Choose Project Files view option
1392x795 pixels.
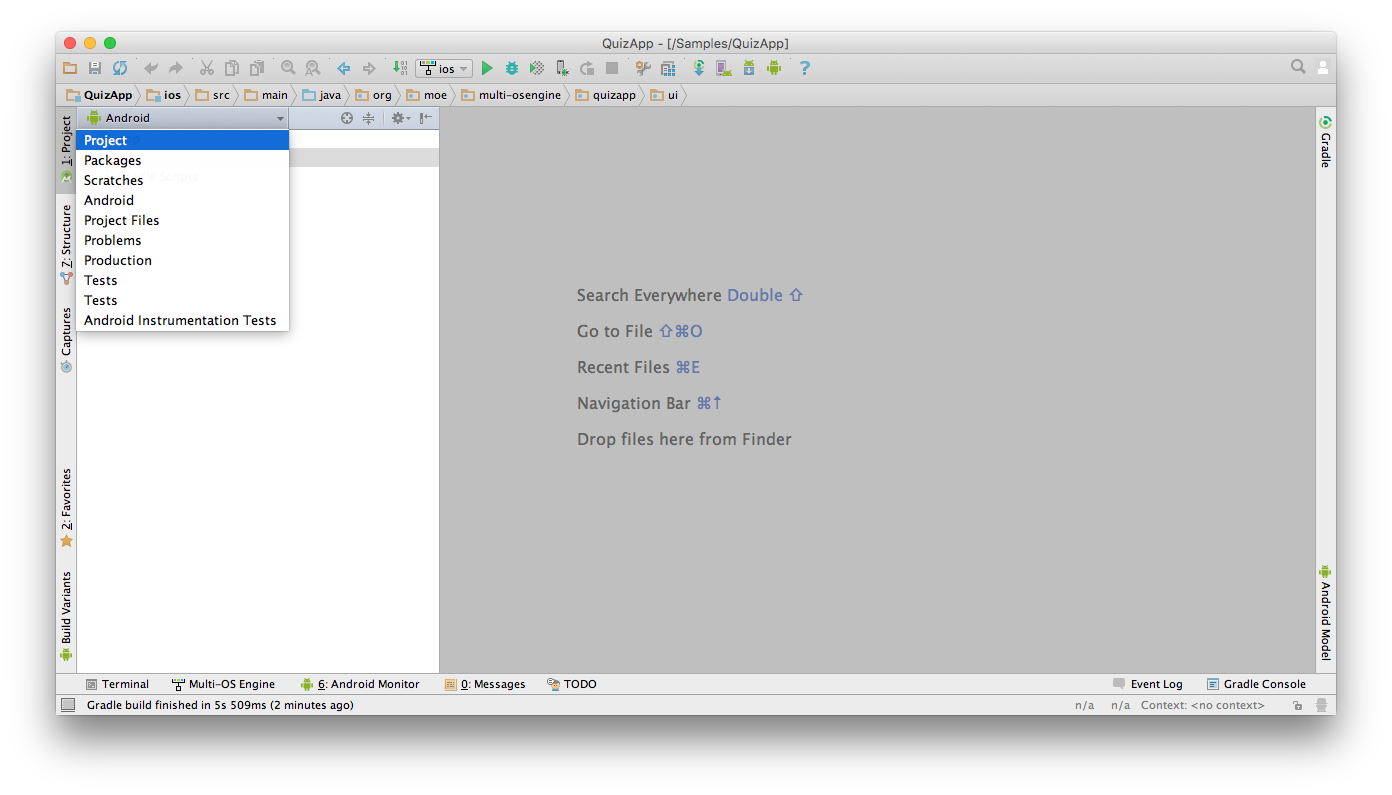coord(183,220)
